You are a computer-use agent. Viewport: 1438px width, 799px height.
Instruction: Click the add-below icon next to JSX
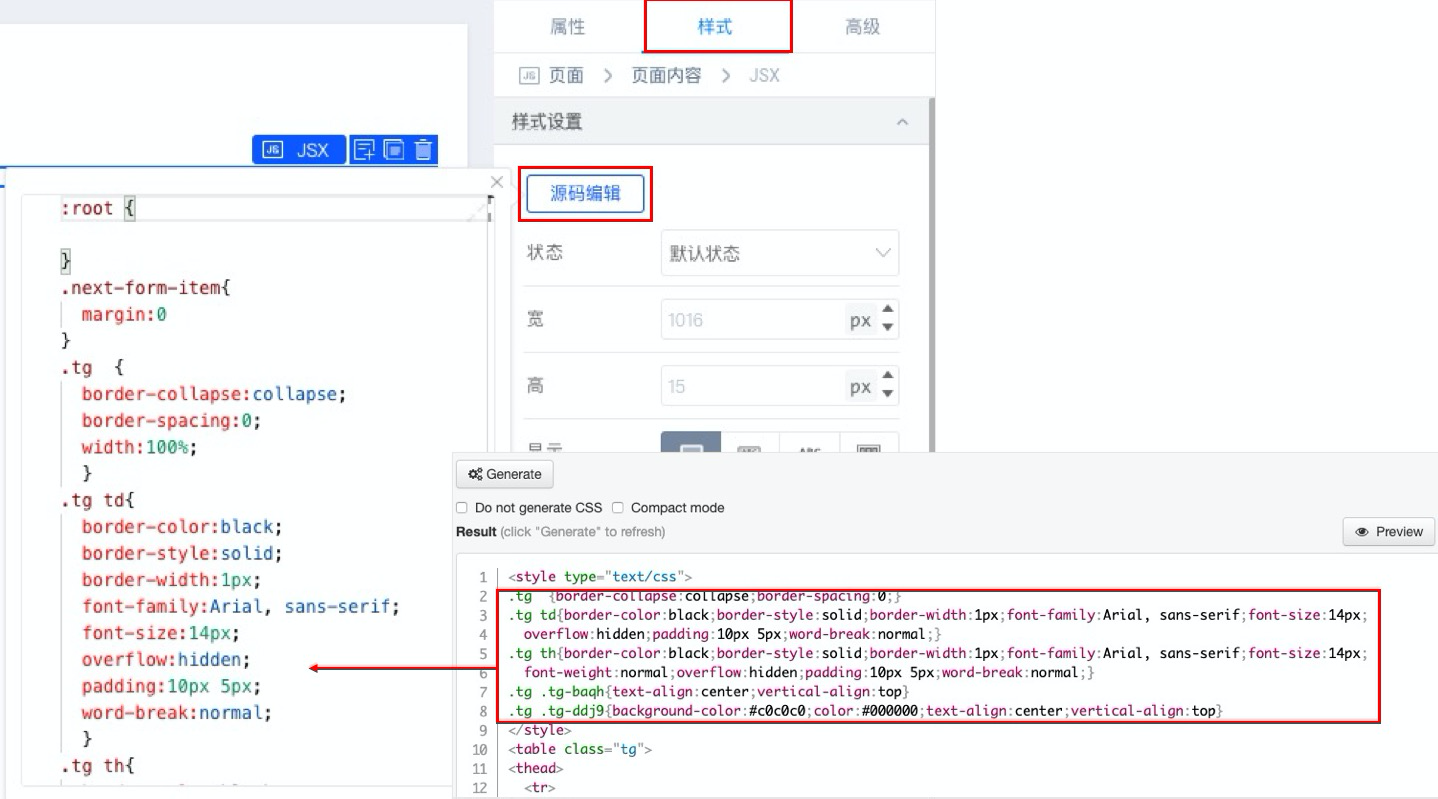(365, 150)
